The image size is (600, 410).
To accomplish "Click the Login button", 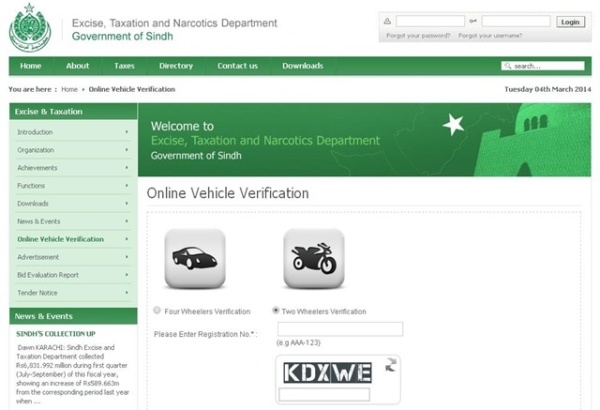I will [x=571, y=22].
